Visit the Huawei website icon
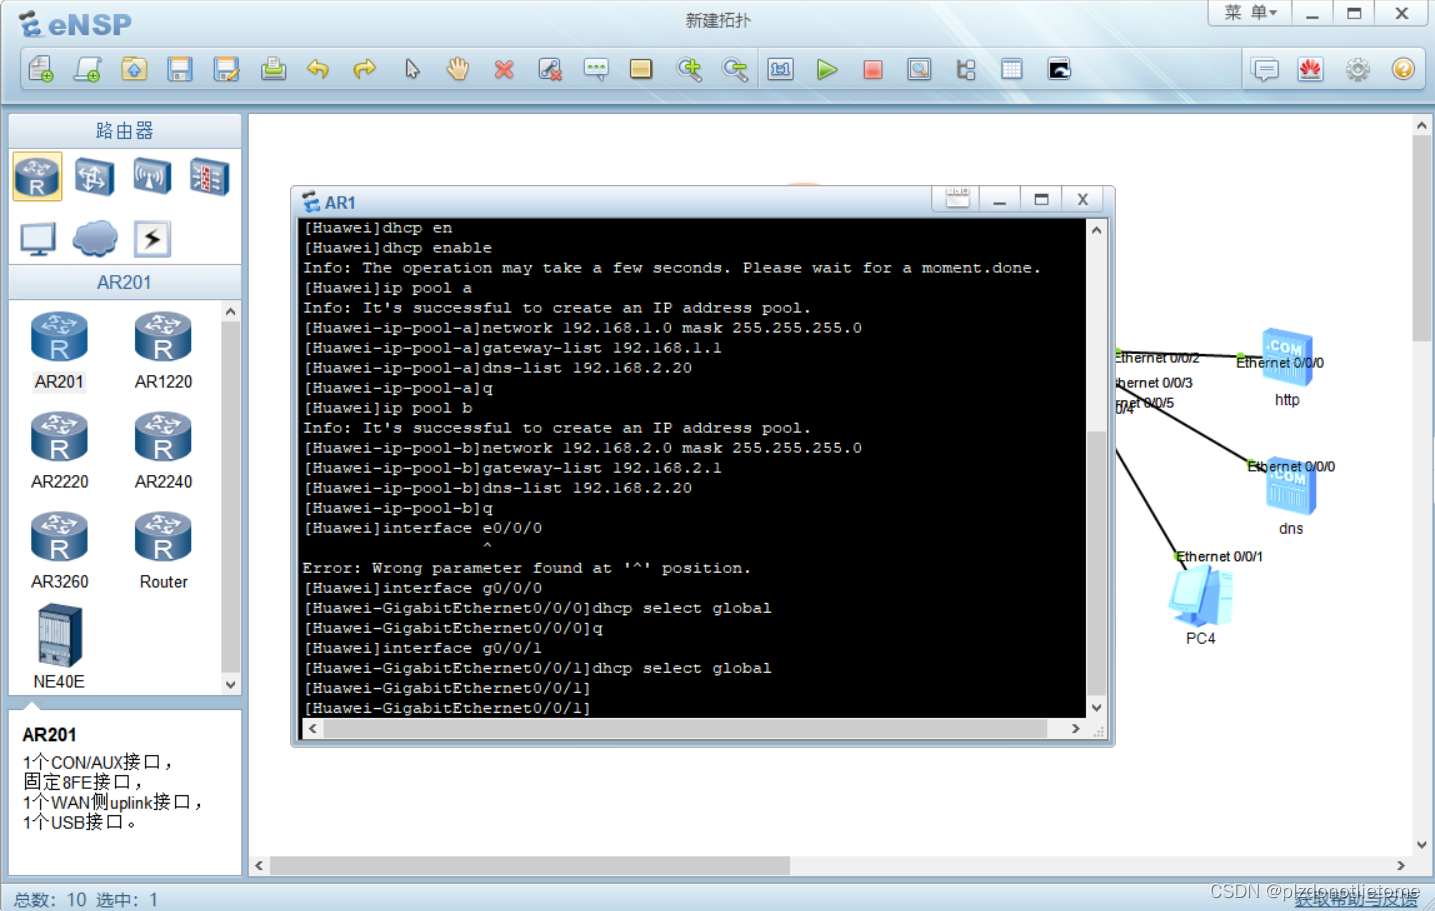 pyautogui.click(x=1311, y=69)
